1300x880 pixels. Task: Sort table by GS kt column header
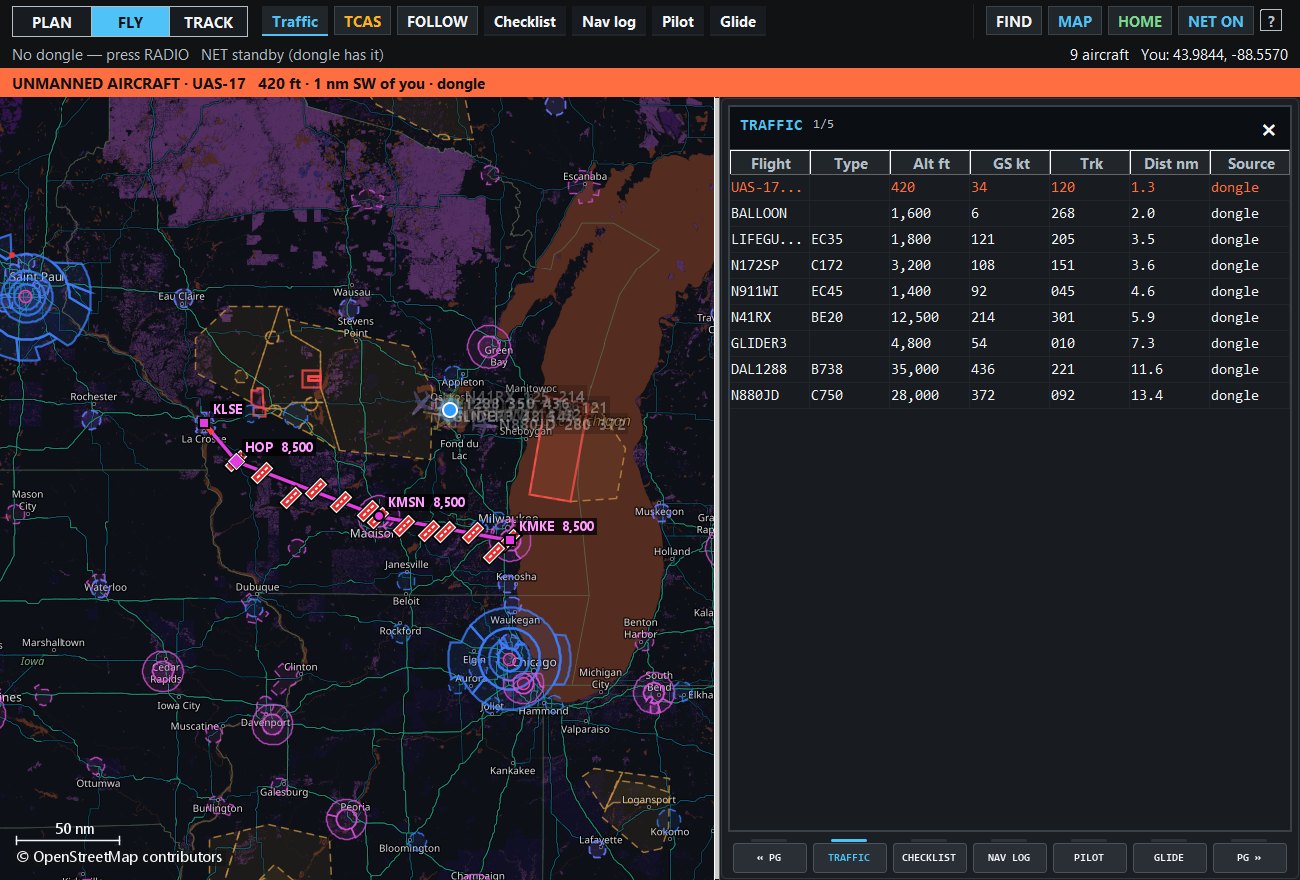tap(1010, 163)
